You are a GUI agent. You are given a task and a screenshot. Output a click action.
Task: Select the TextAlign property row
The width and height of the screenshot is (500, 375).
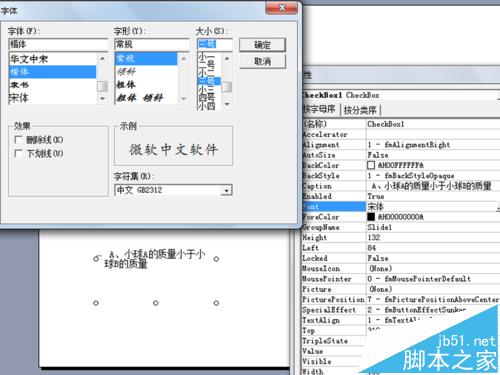[x=401, y=320]
